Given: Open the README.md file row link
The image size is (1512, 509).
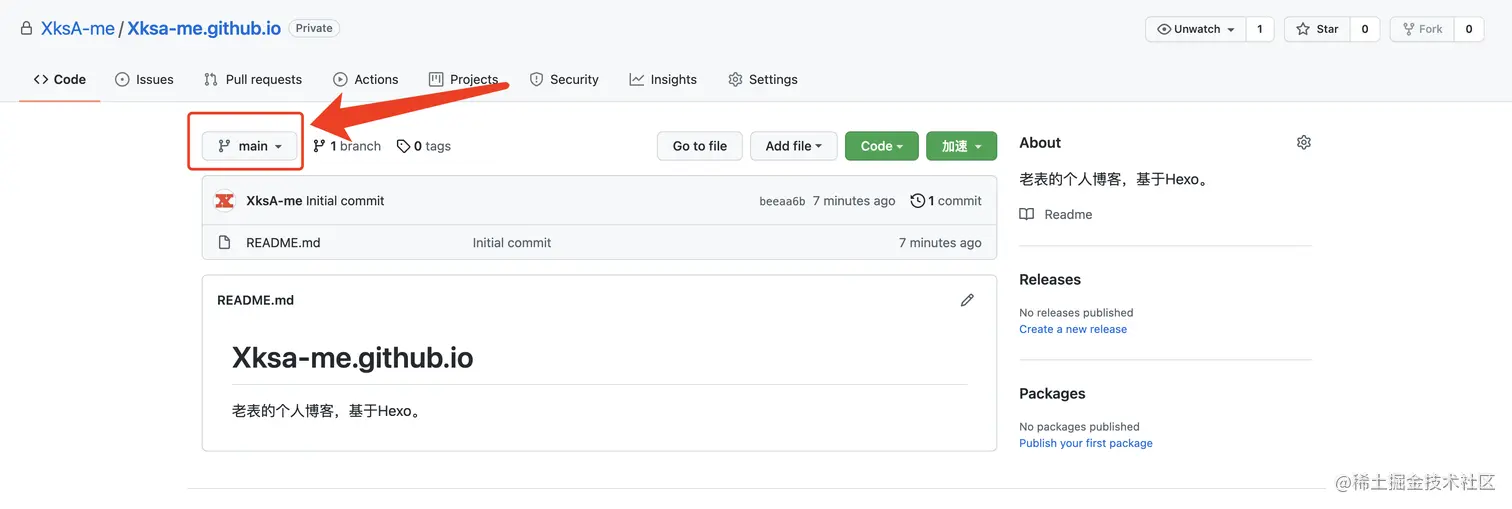Looking at the screenshot, I should [x=283, y=243].
